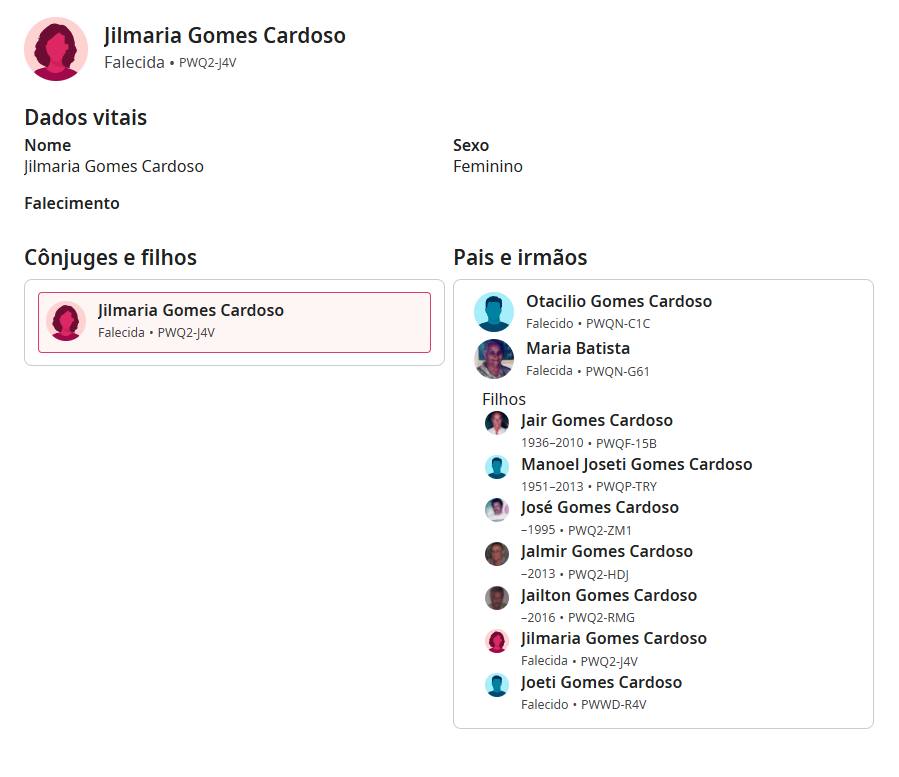Click the PWQ2-J4V ID in the page header
This screenshot has width=899, height=777.
pyautogui.click(x=207, y=62)
